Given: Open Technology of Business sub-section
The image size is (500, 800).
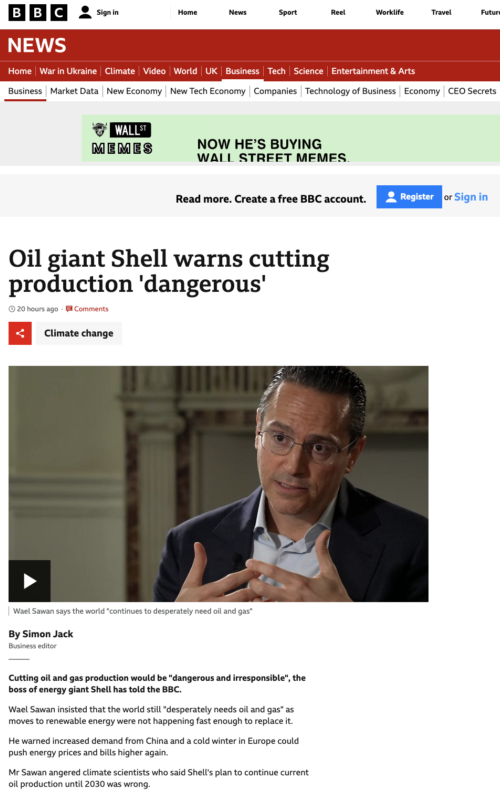Looking at the screenshot, I should pyautogui.click(x=350, y=91).
